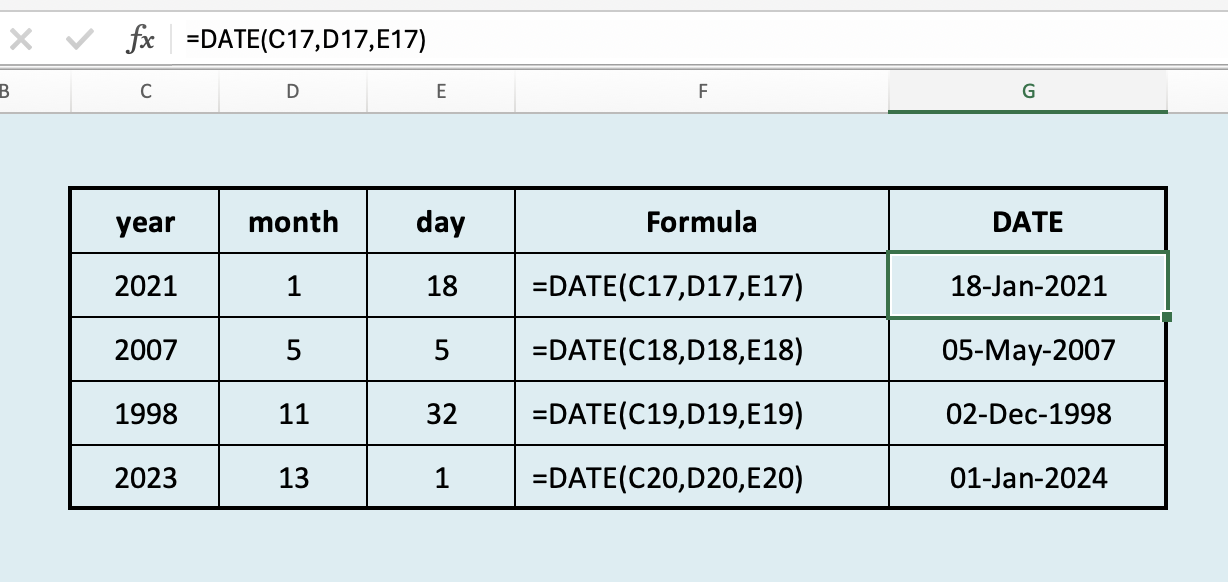Click the fill handle on cell G17
The height and width of the screenshot is (582, 1228).
coord(1167,317)
